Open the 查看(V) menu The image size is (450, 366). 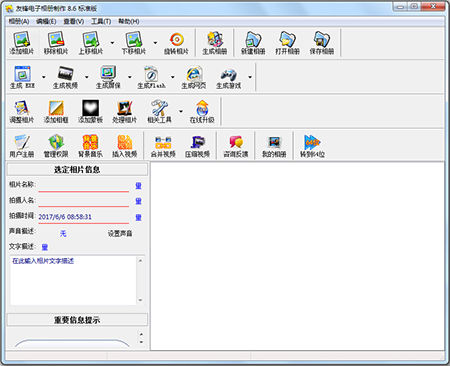tap(74, 21)
